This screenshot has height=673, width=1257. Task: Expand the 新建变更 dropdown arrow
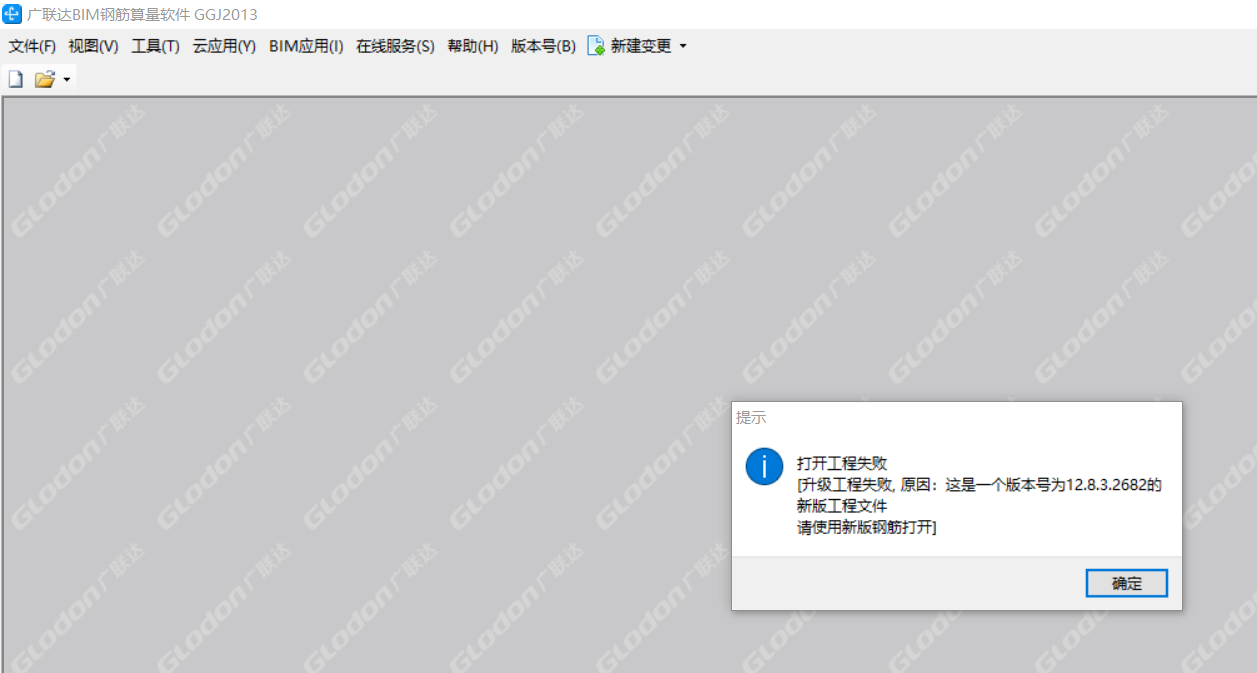point(683,46)
